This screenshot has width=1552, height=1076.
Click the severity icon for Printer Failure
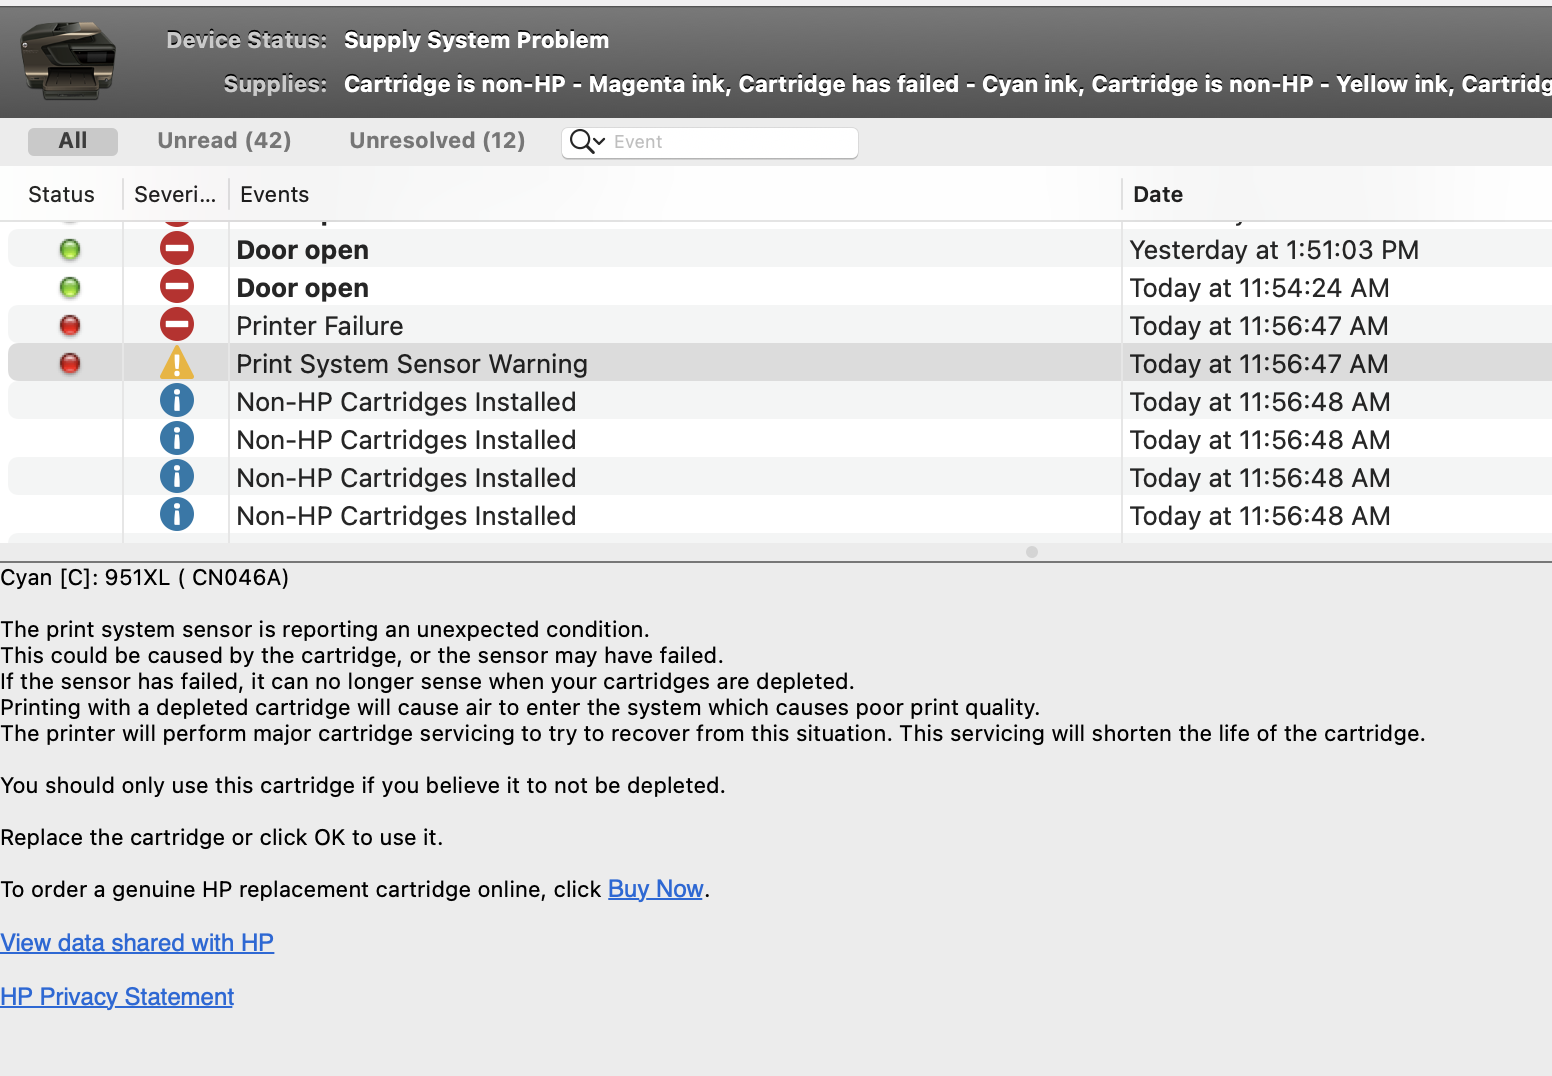click(177, 324)
